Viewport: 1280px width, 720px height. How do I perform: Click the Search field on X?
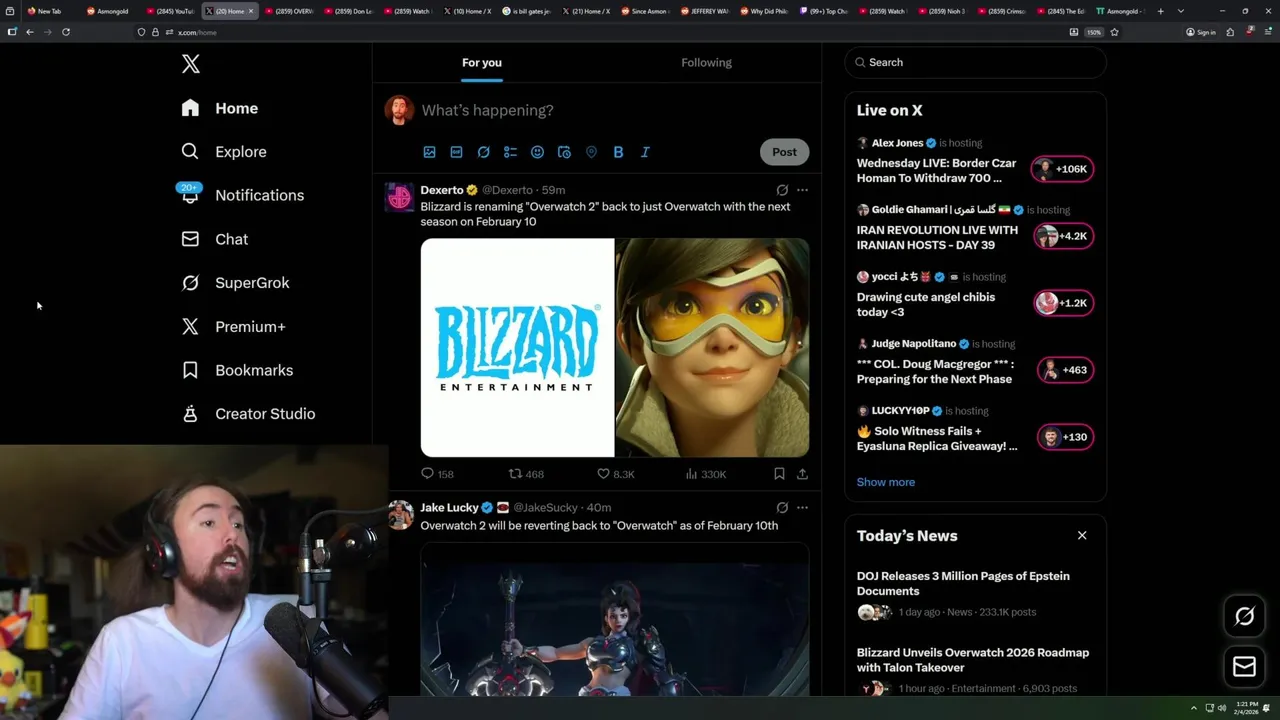tap(975, 62)
